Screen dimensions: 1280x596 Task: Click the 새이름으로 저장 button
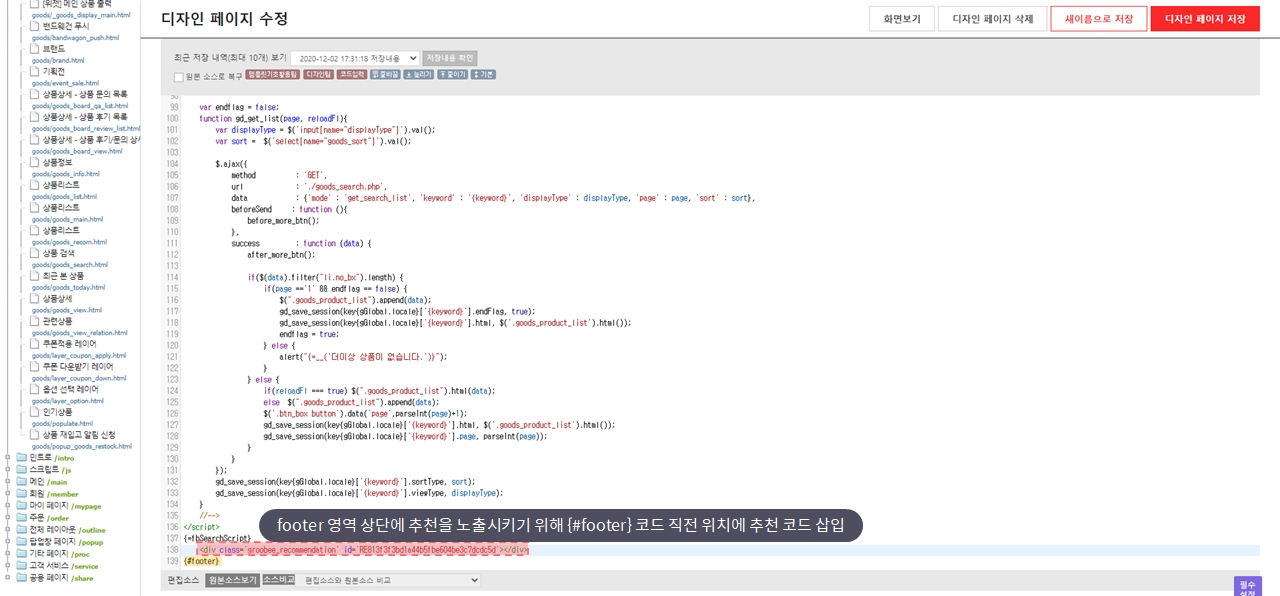[1098, 19]
